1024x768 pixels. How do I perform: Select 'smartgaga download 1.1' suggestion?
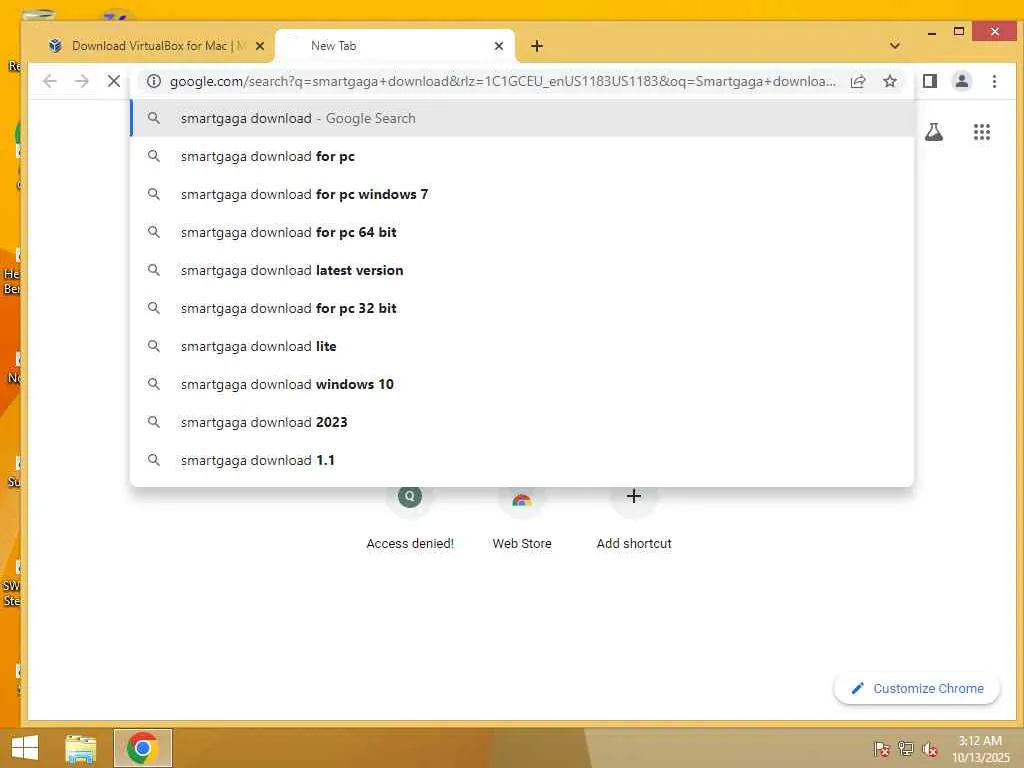tap(522, 460)
